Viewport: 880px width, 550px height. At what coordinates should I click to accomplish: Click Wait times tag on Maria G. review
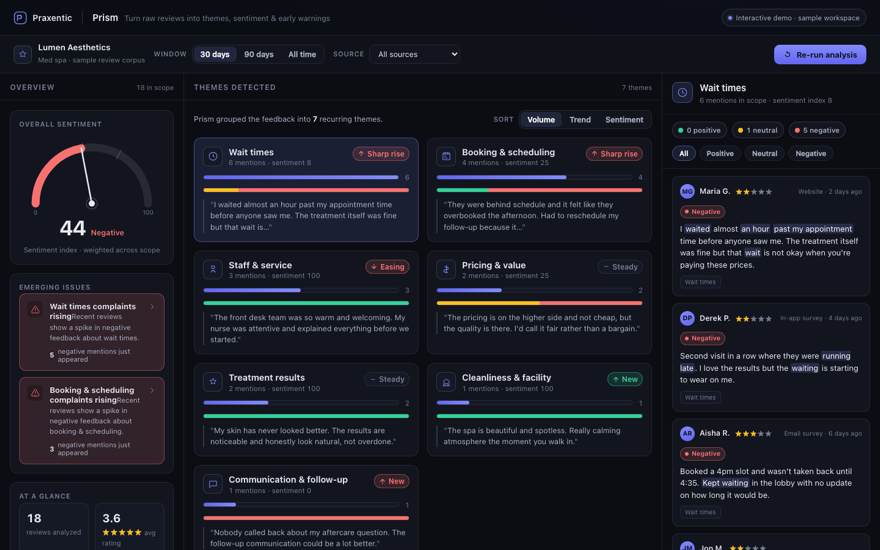point(700,282)
